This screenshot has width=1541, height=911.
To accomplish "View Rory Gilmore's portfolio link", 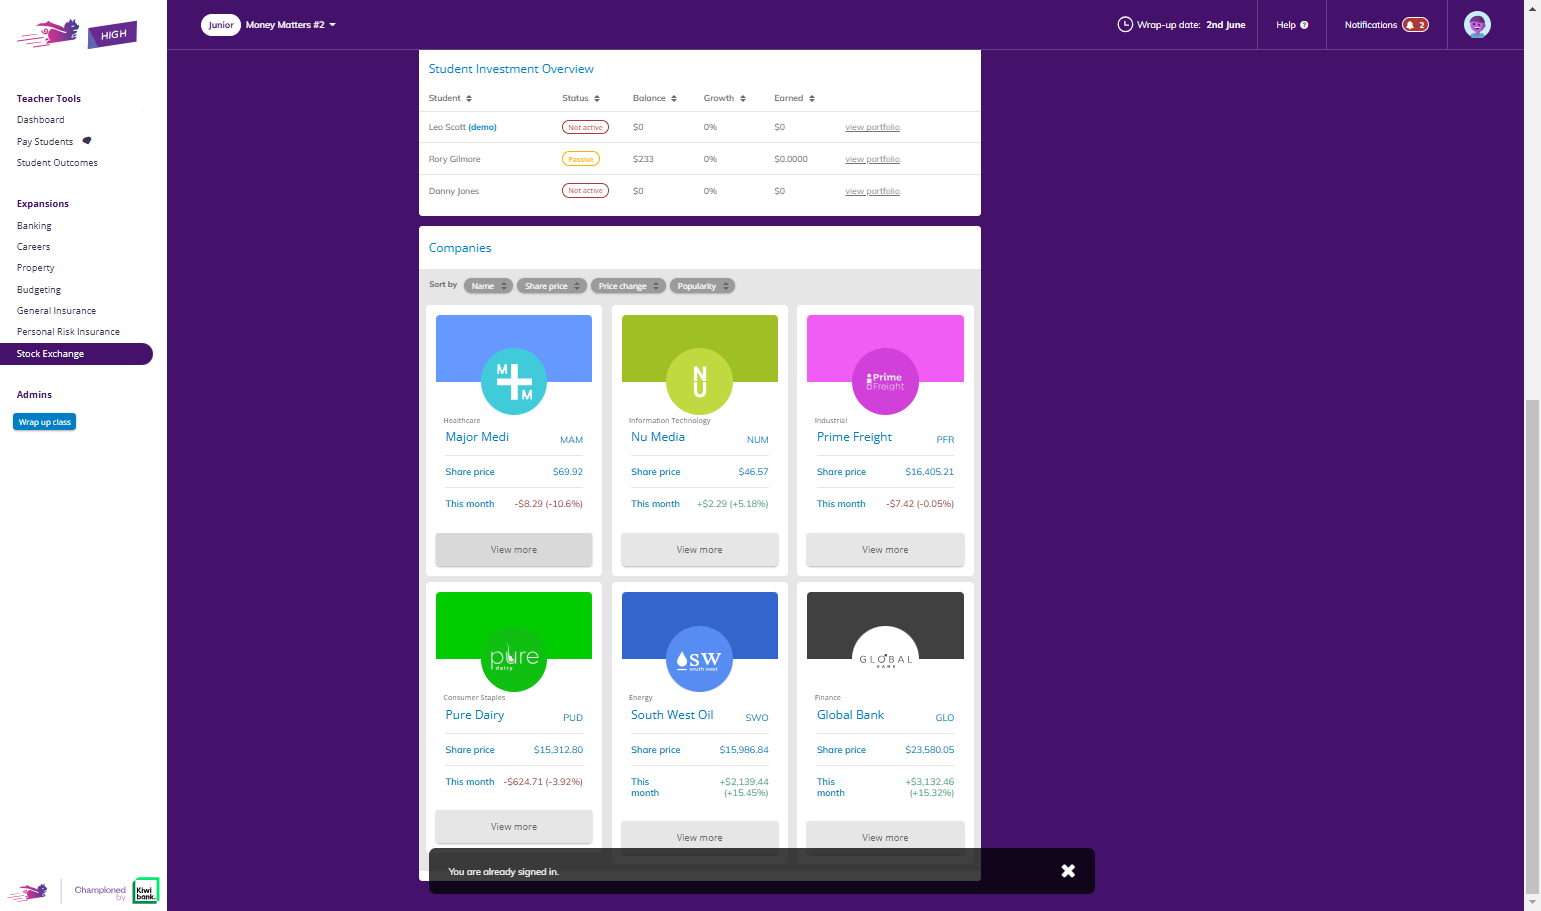I will pos(872,159).
